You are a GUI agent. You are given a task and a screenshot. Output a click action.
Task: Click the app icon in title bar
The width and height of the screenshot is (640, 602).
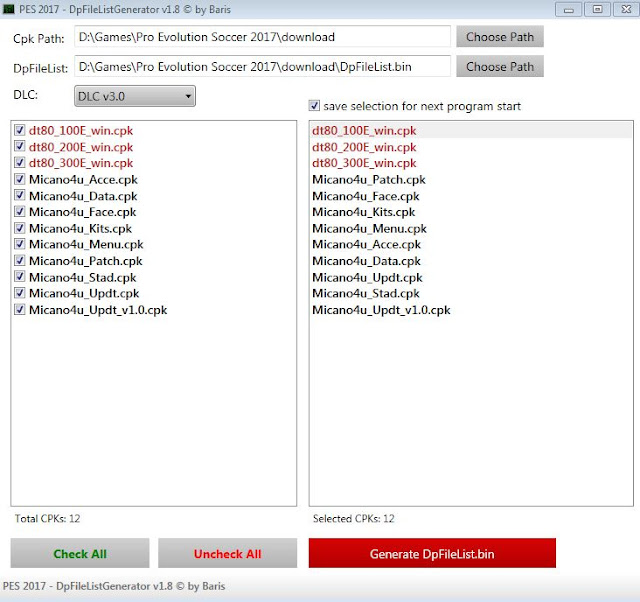(9, 9)
